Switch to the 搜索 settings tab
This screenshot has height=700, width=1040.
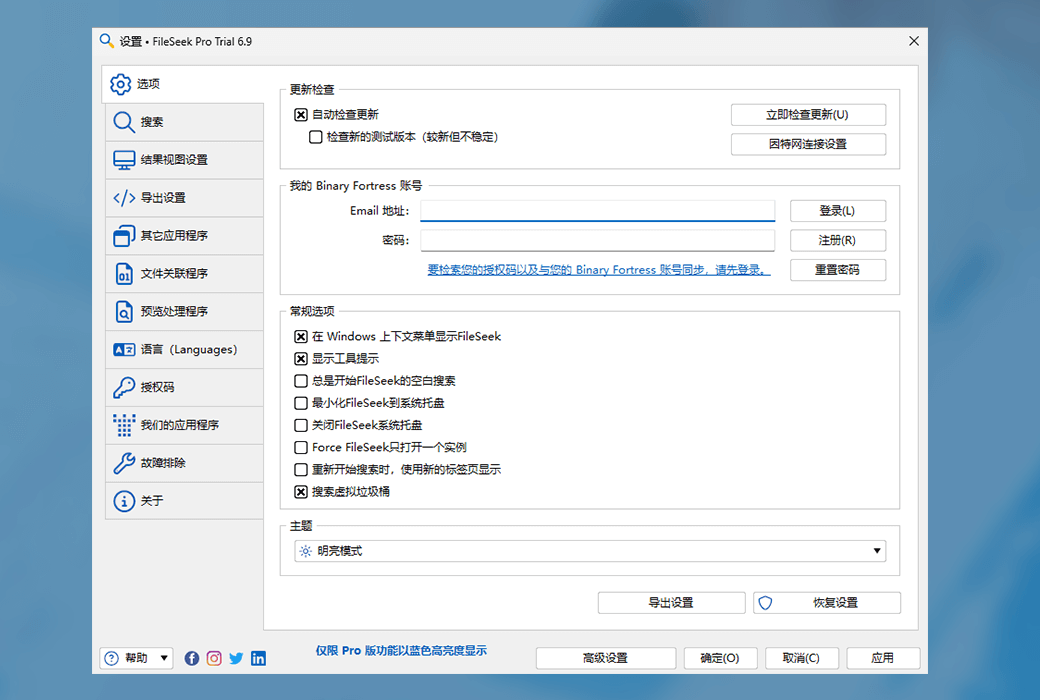point(184,122)
